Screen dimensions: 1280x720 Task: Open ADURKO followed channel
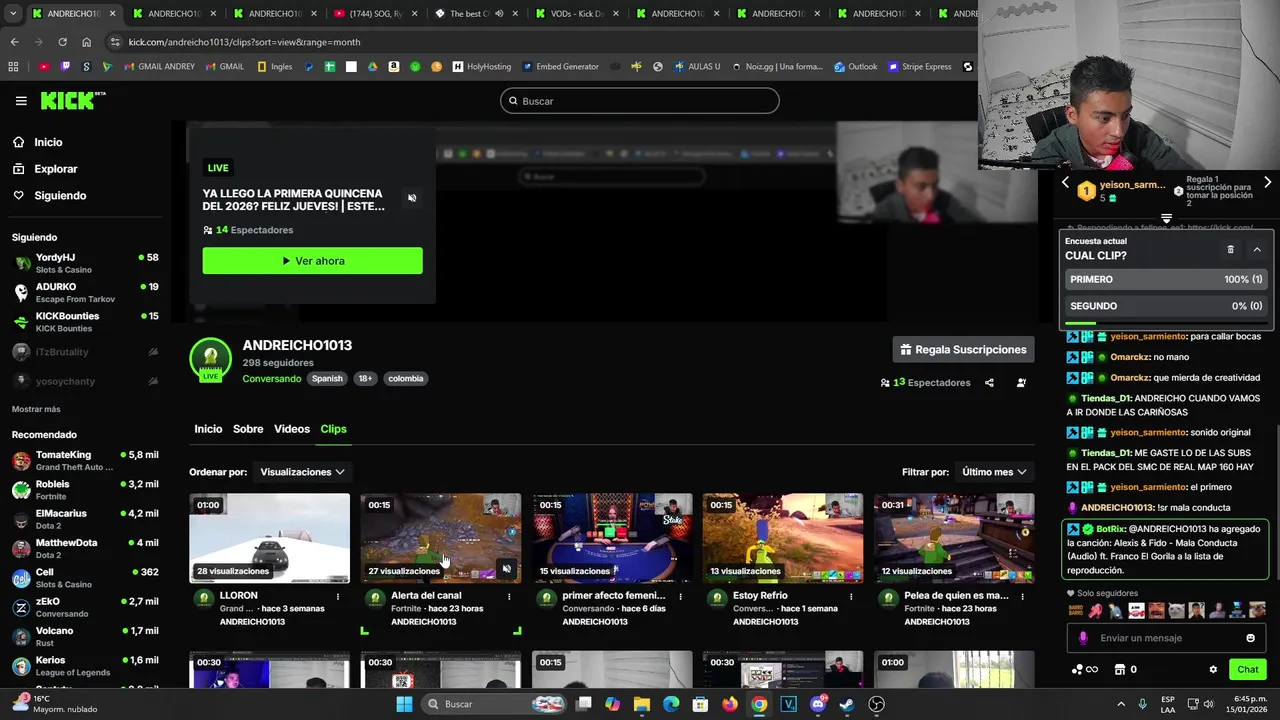(85, 292)
